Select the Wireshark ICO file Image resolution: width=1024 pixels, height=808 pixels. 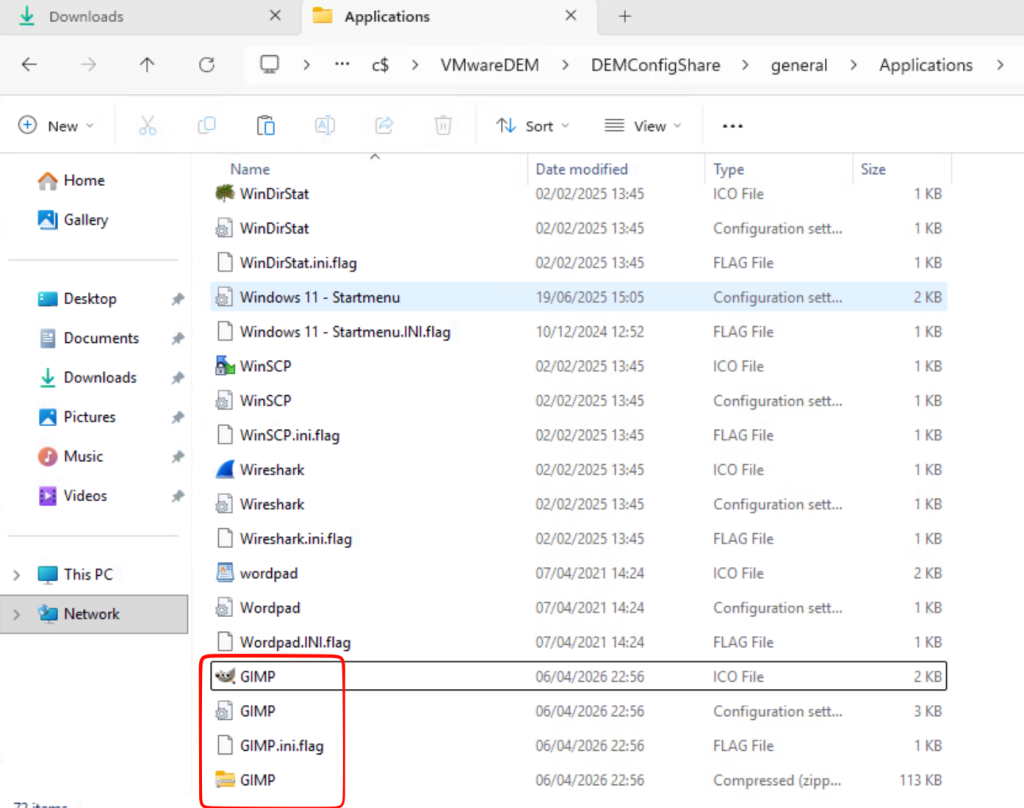coord(579,470)
